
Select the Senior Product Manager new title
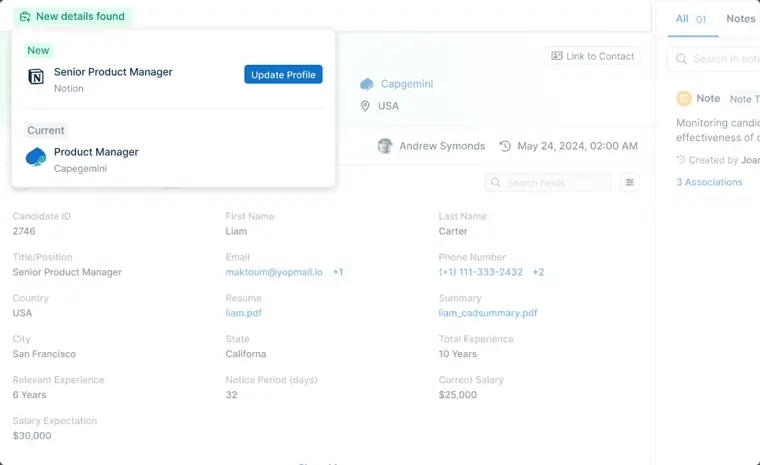point(113,72)
